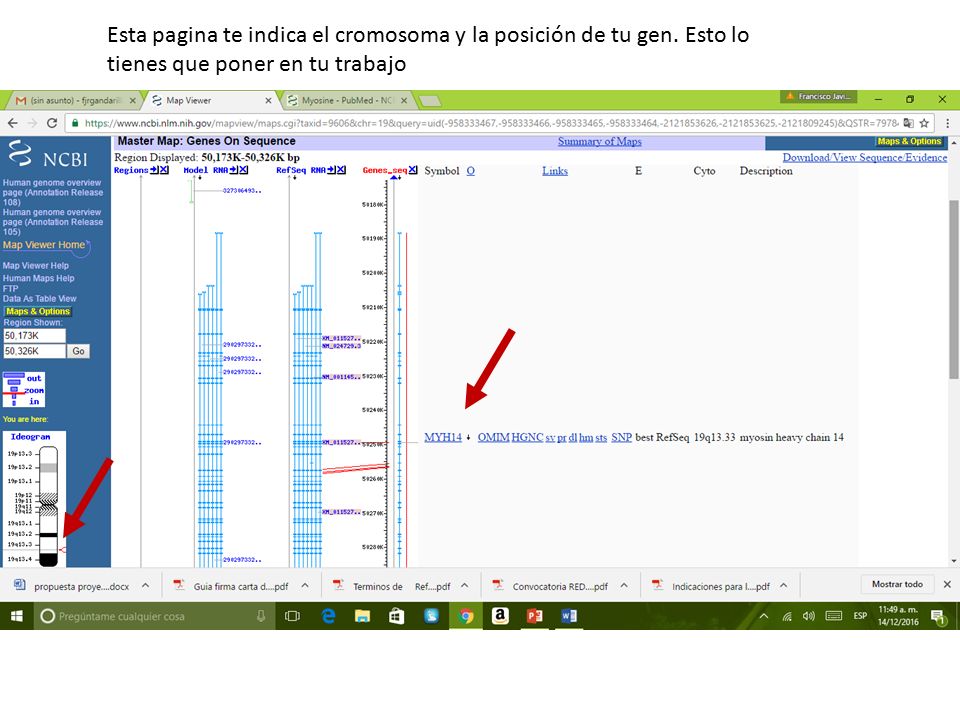Make Regions the master map via arrow icon
Image resolution: width=960 pixels, height=720 pixels.
[x=154, y=170]
